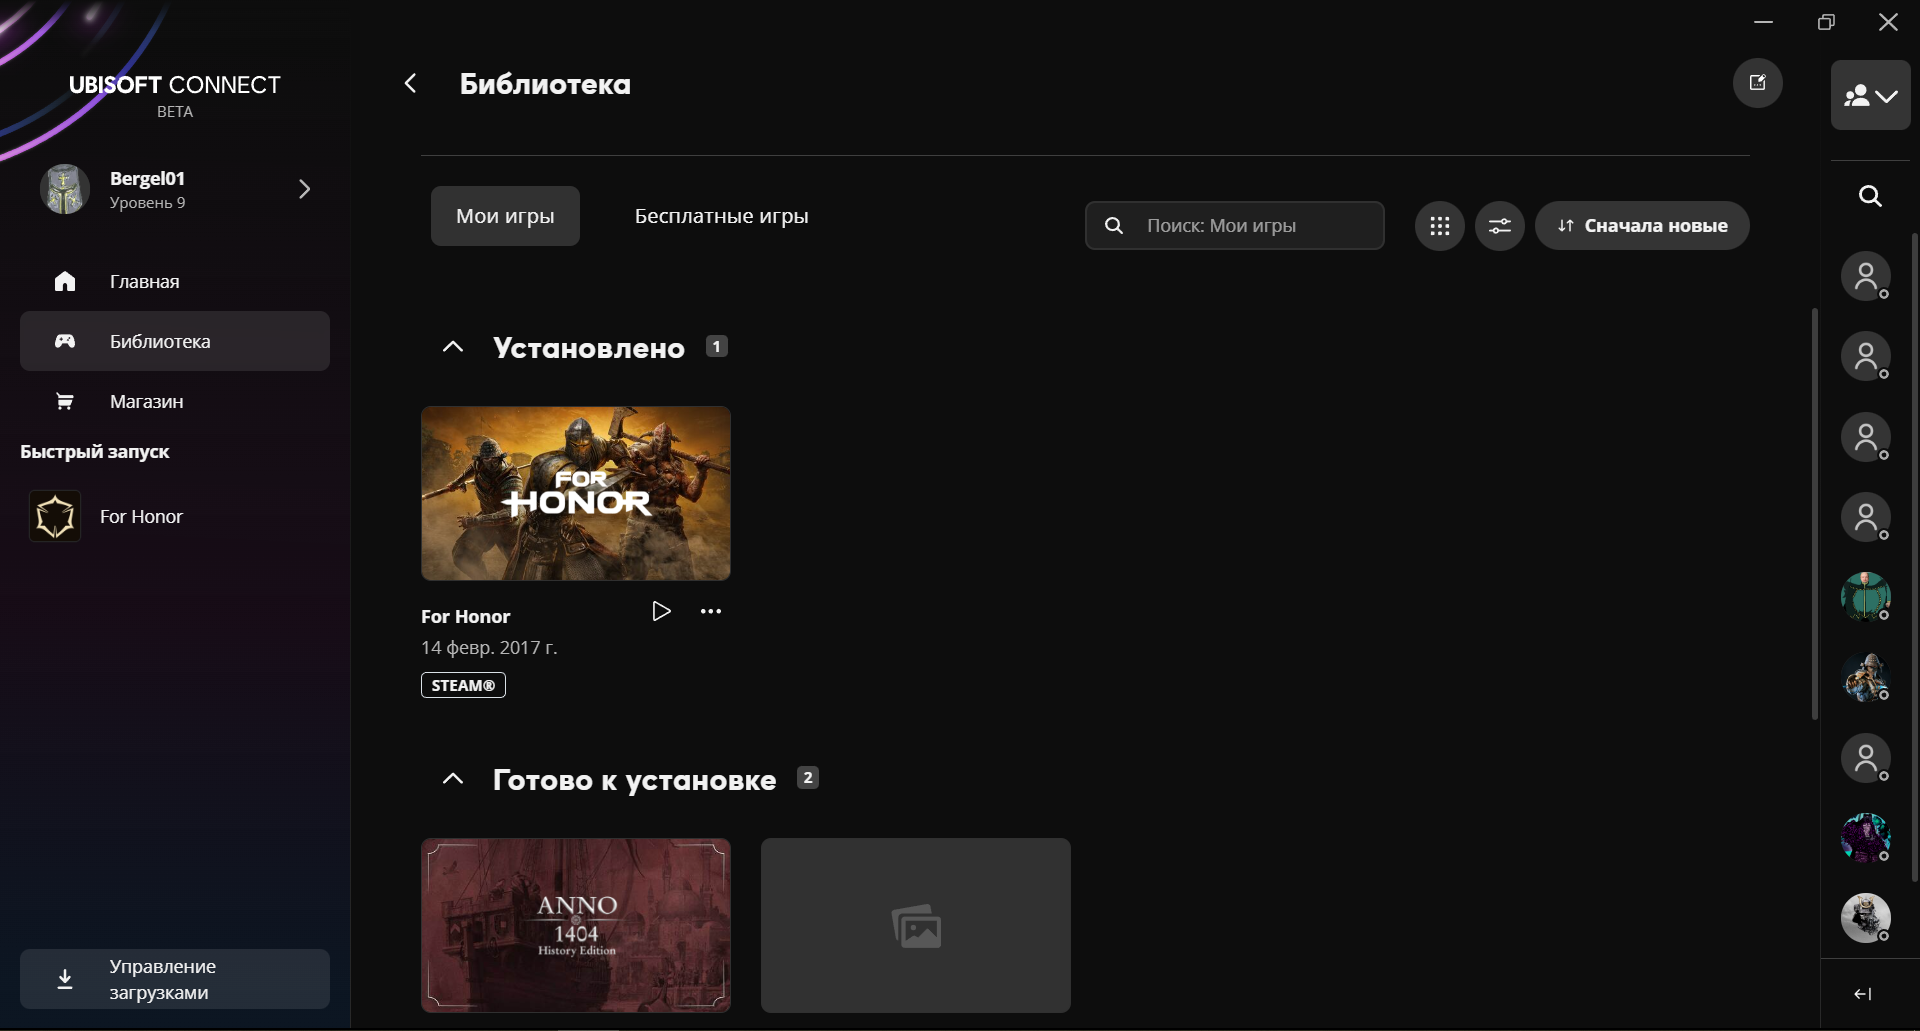Click the share/feedback icon top right
Viewport: 1920px width, 1031px height.
click(1758, 83)
